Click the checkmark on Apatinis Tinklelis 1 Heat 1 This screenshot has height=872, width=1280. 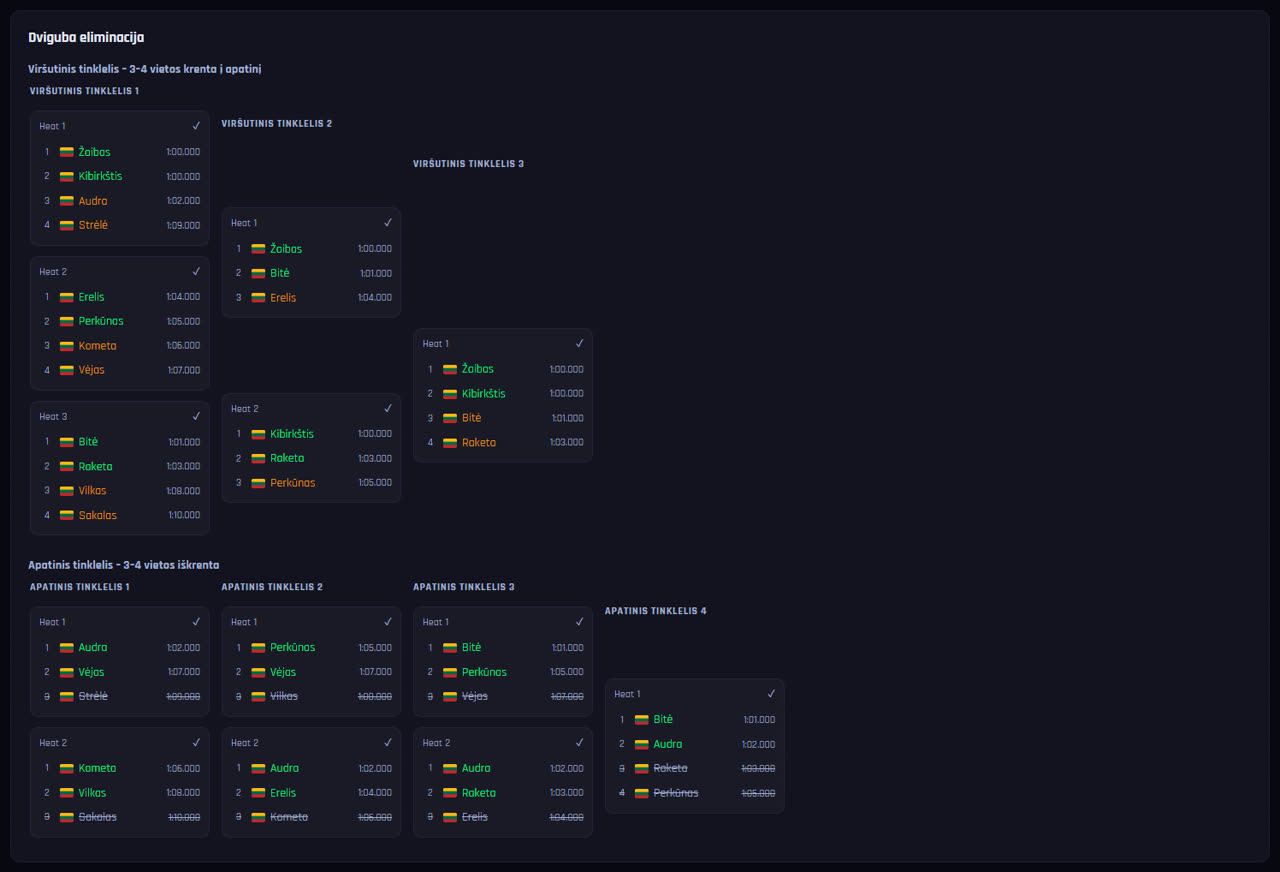[x=196, y=622]
